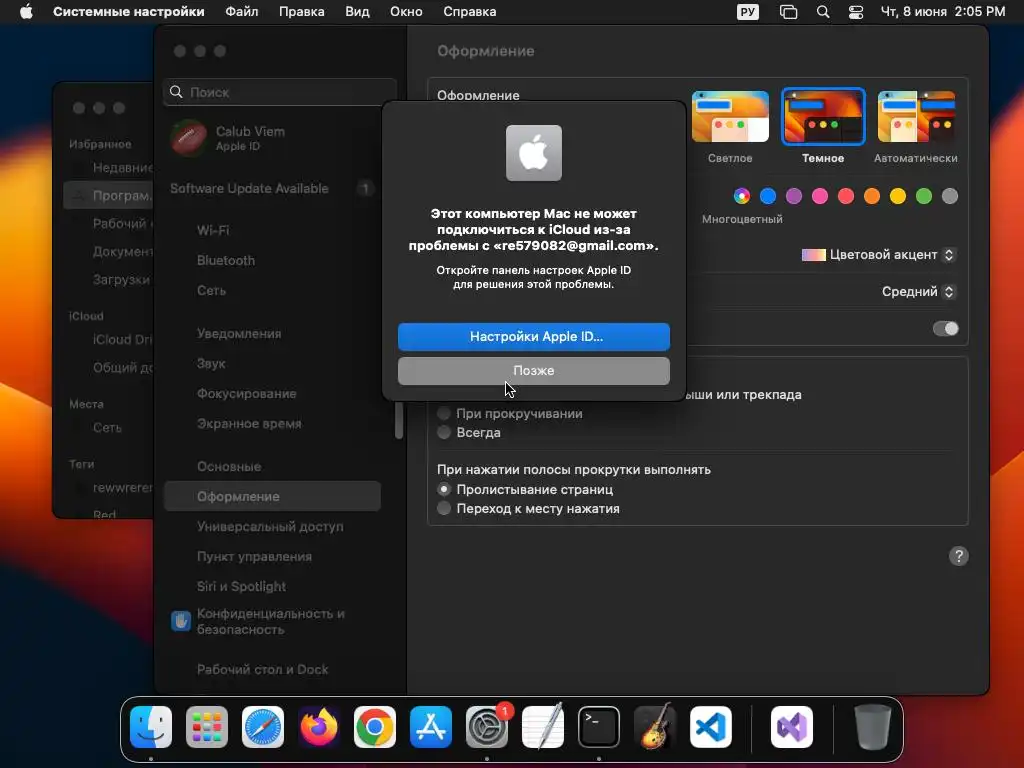
Task: Select 'Переход к месту нажатия' radio button
Action: tap(444, 508)
